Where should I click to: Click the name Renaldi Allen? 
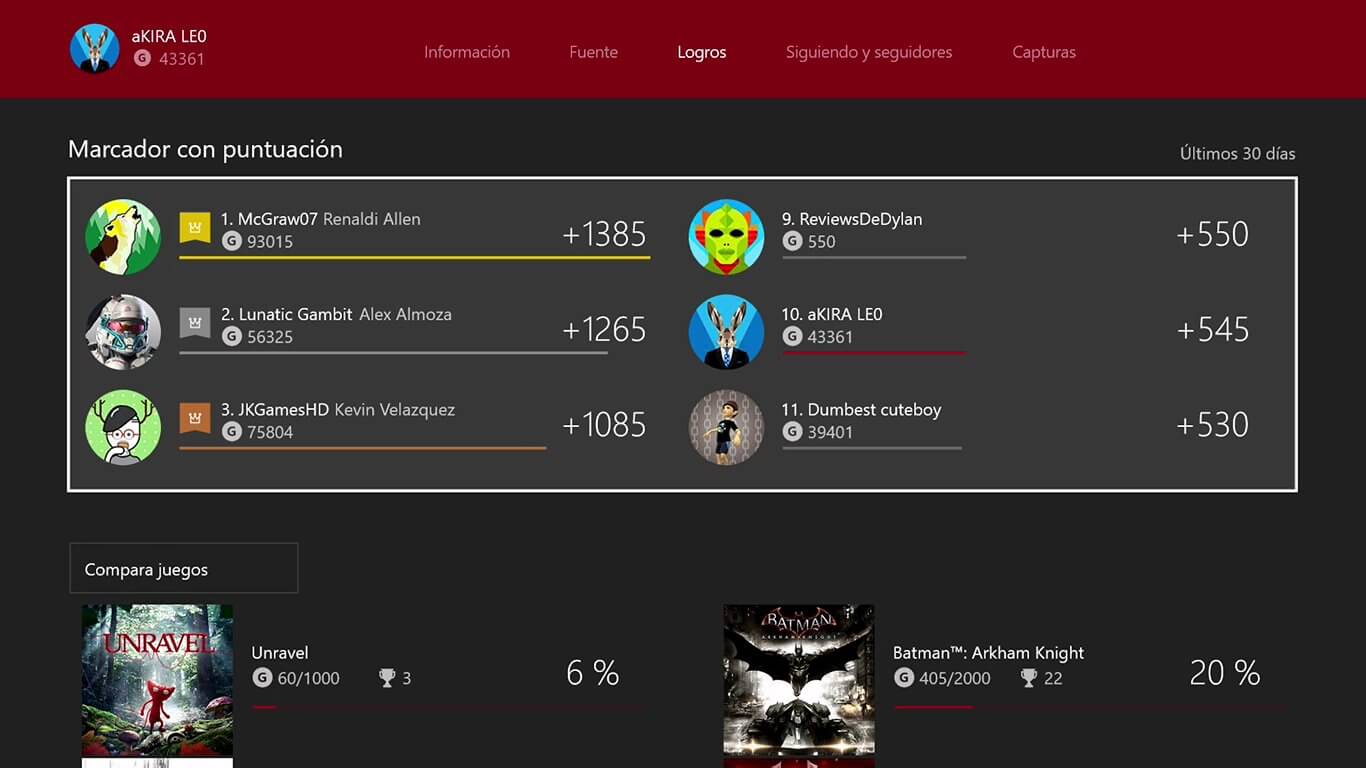tap(372, 219)
